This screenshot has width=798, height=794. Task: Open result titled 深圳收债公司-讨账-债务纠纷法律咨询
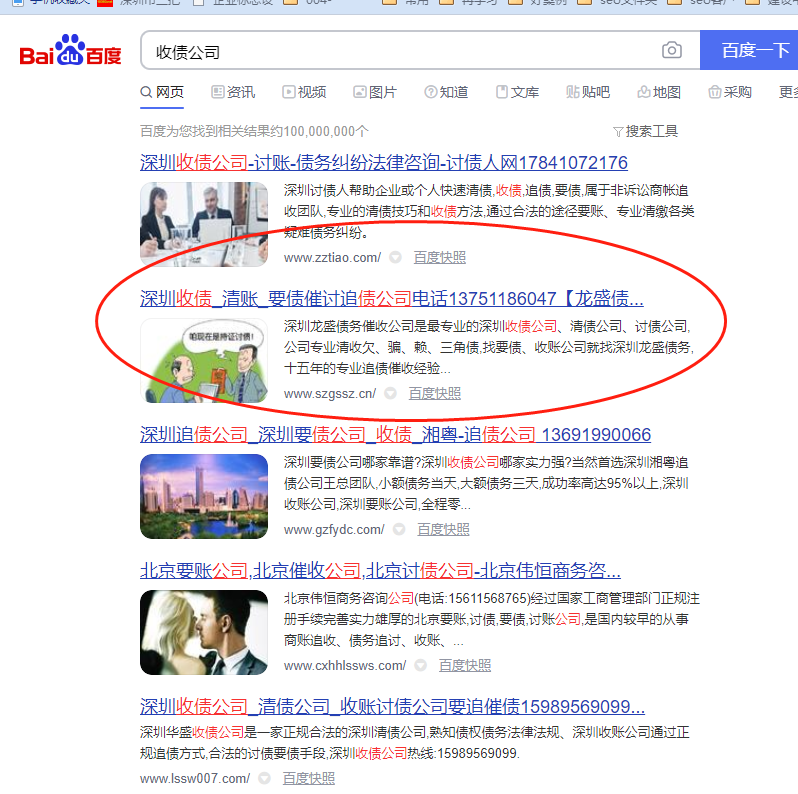click(x=384, y=163)
